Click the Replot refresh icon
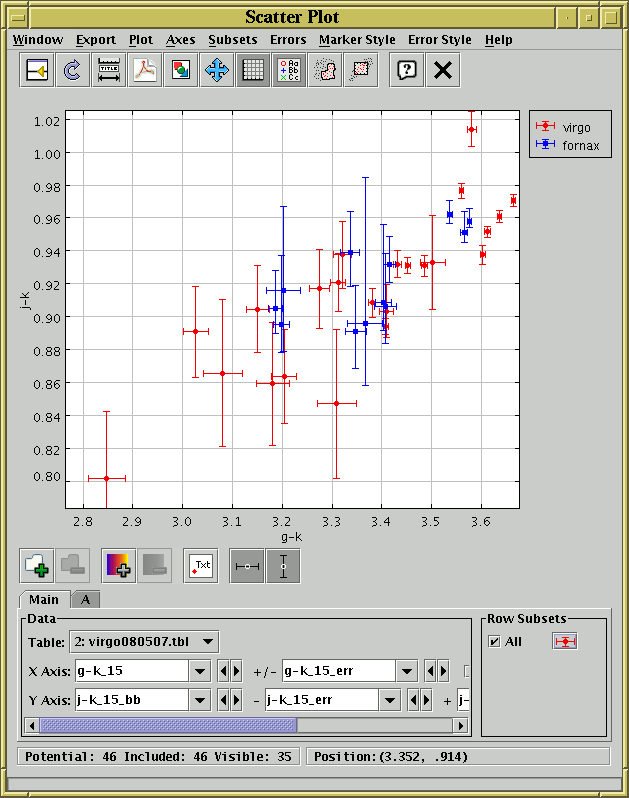Viewport: 629px width, 798px height. pos(71,70)
